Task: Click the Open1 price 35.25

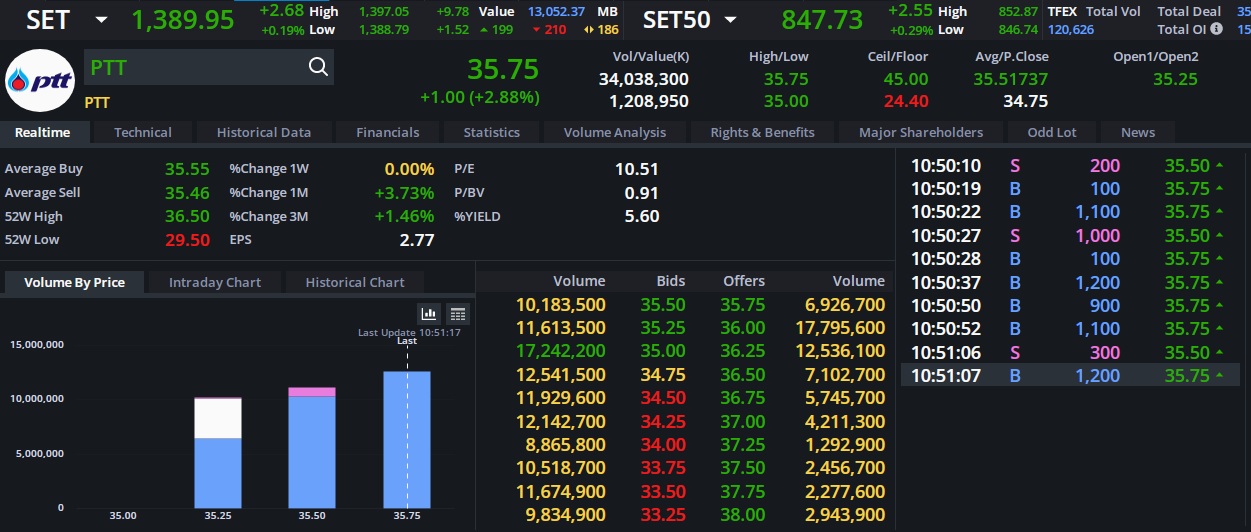Action: 1175,79
